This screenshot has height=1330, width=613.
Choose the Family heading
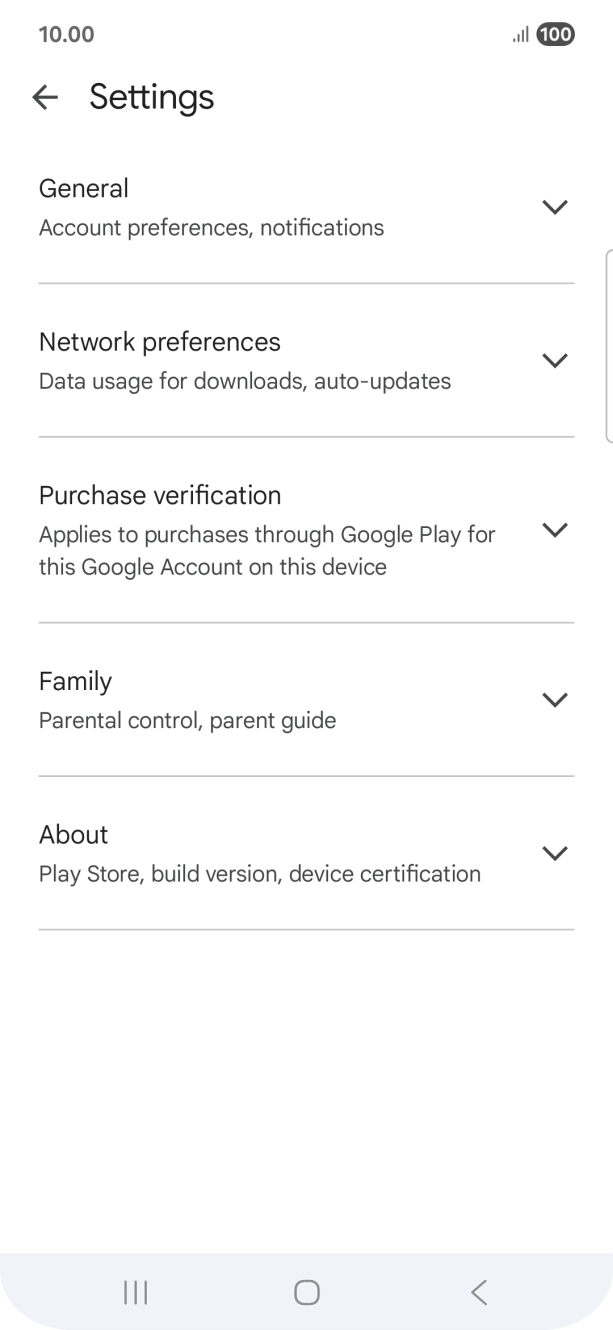(x=75, y=681)
